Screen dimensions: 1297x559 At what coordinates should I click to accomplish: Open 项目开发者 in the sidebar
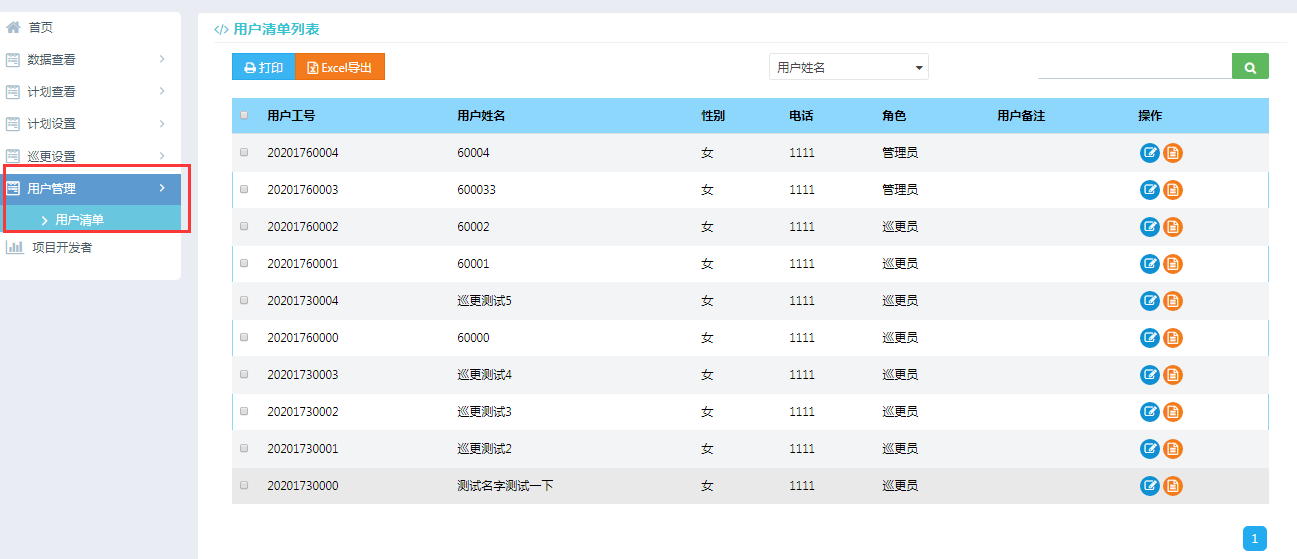61,248
